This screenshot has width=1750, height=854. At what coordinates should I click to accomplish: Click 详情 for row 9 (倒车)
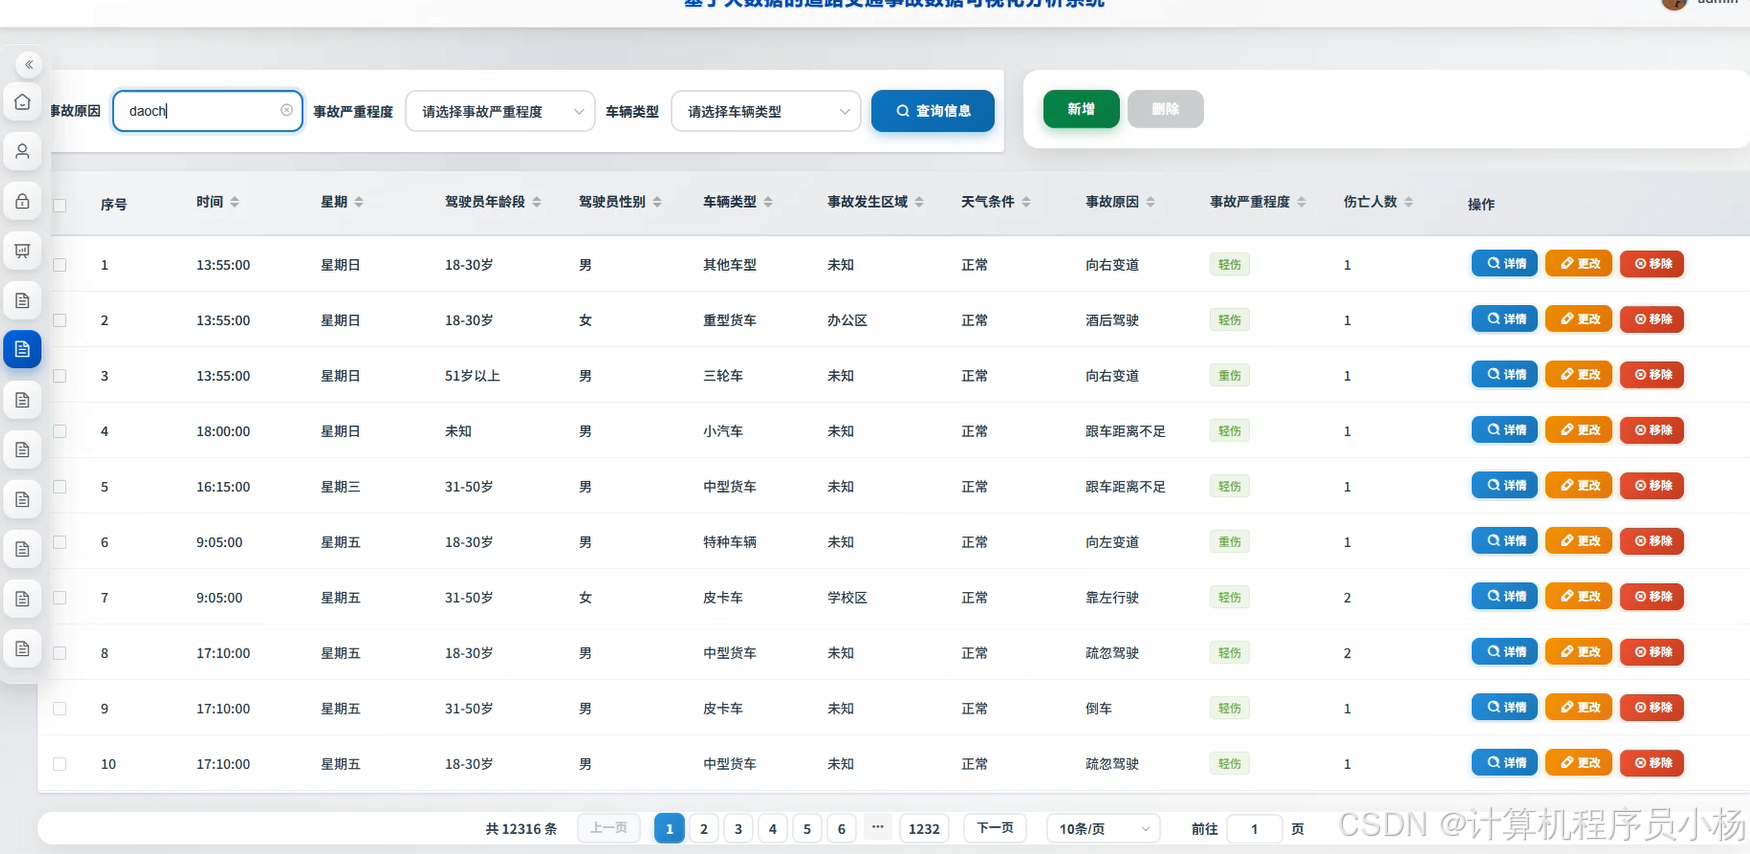[1504, 707]
